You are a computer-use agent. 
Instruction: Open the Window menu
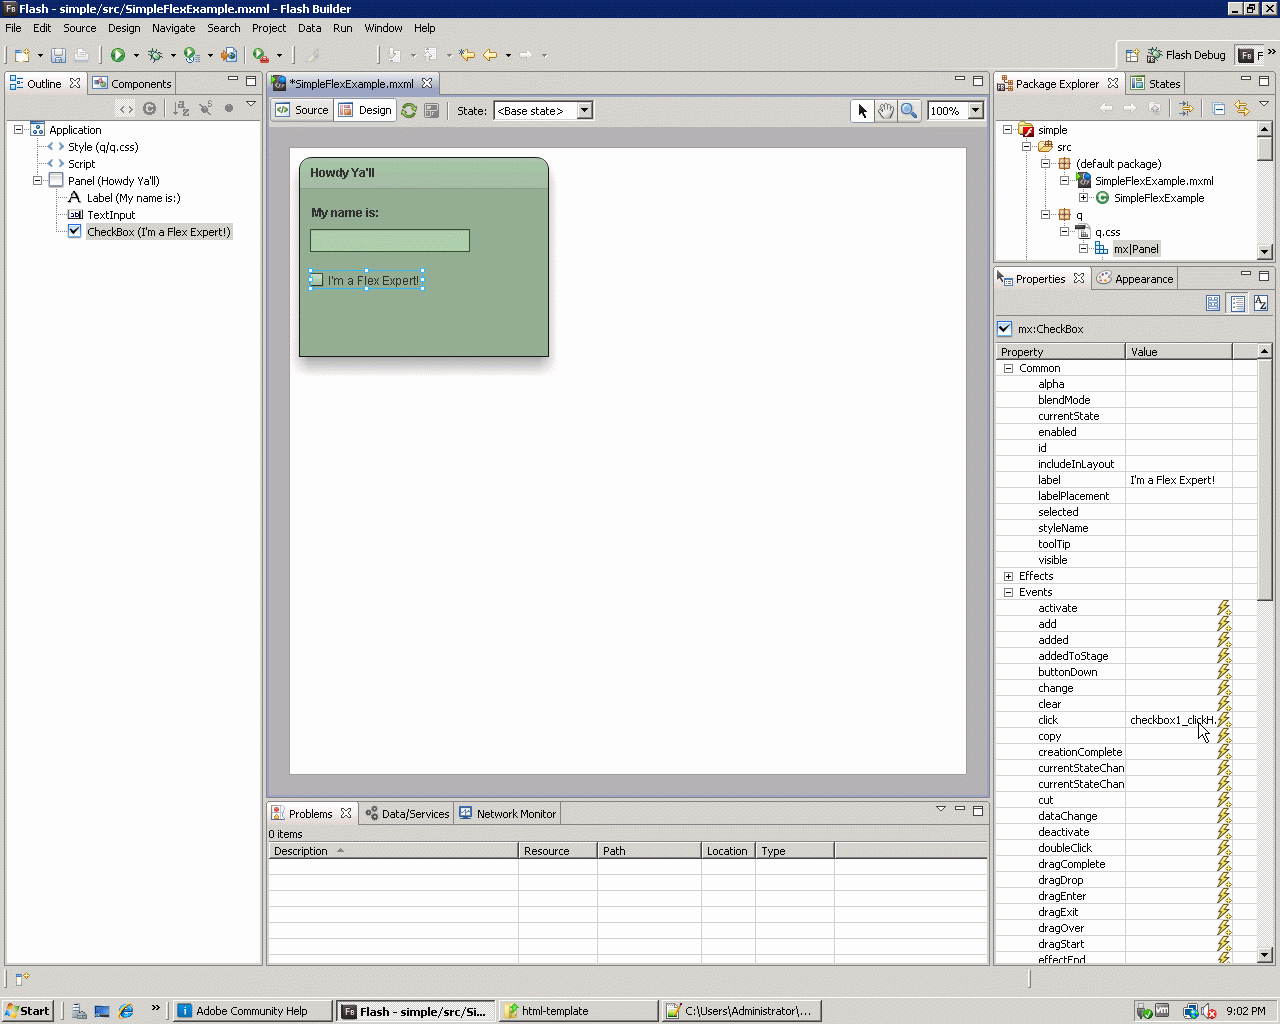click(x=383, y=28)
